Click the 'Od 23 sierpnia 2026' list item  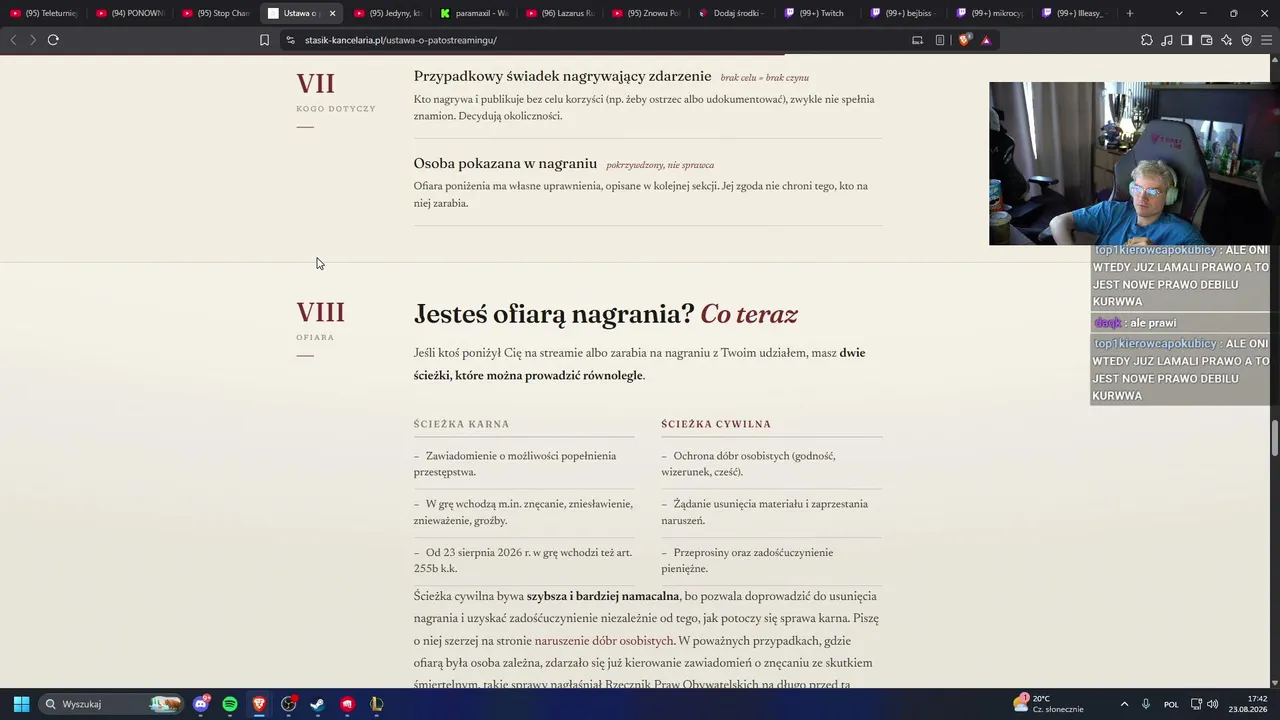(x=523, y=561)
